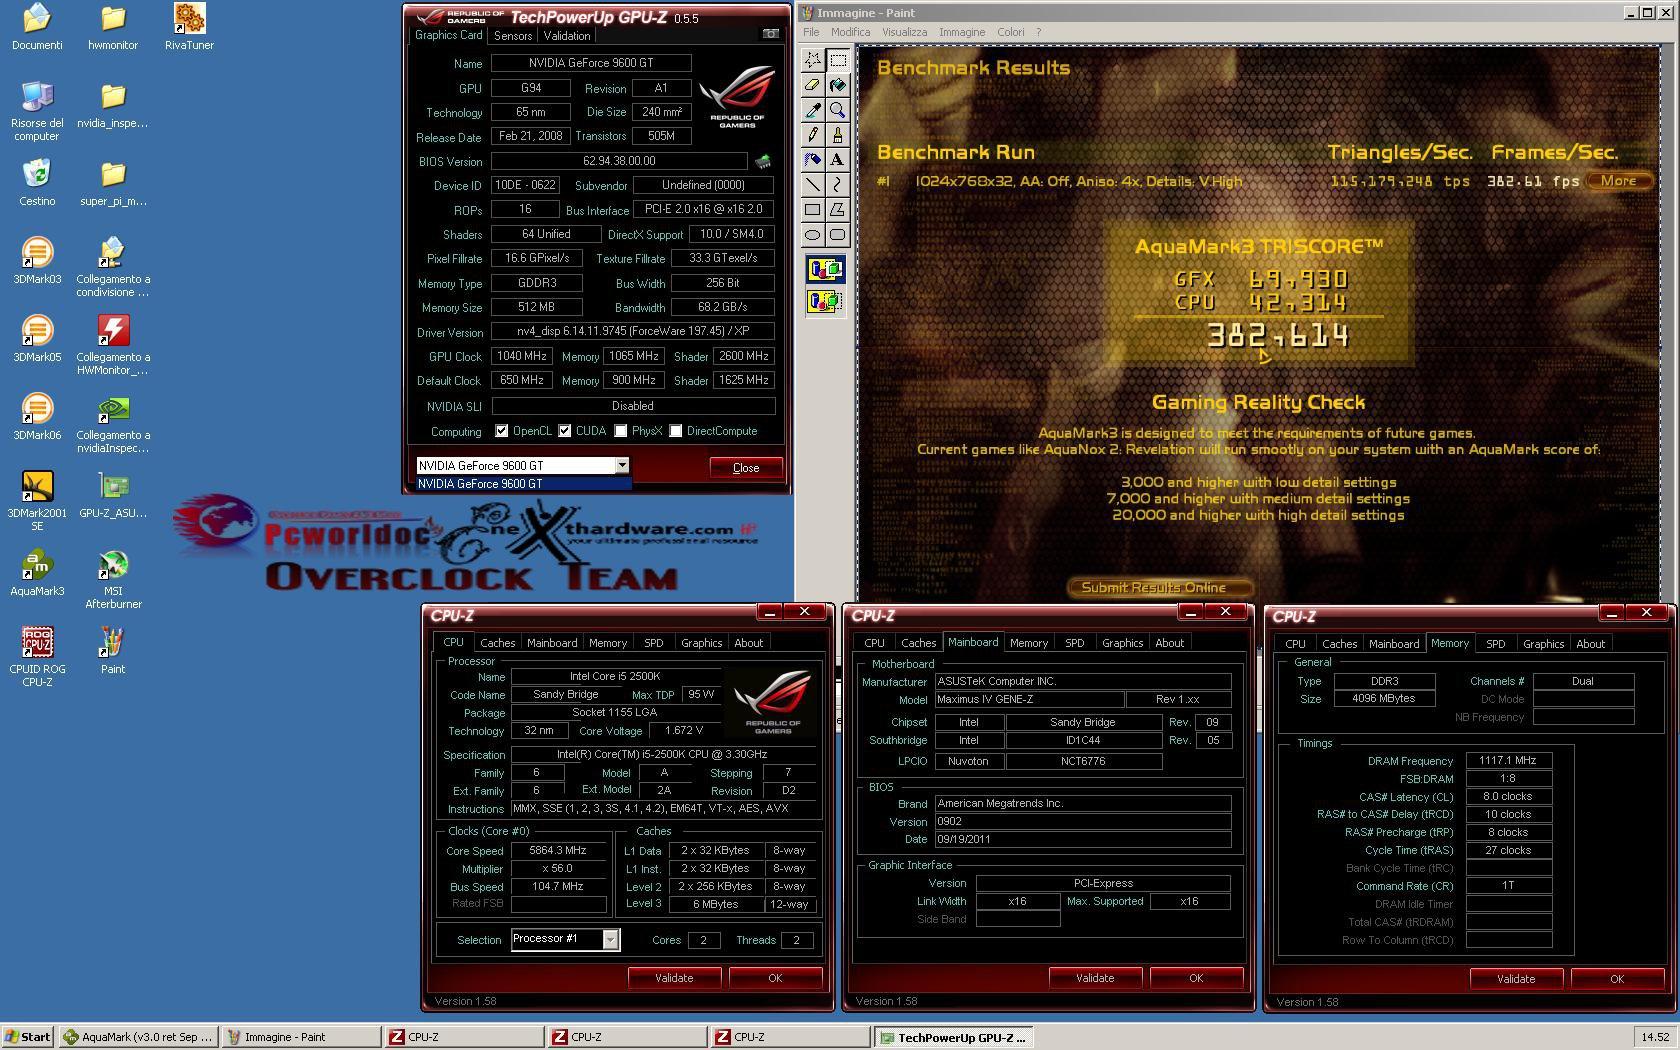Open the Modifica menu in Paint
The width and height of the screenshot is (1680, 1050).
(850, 32)
